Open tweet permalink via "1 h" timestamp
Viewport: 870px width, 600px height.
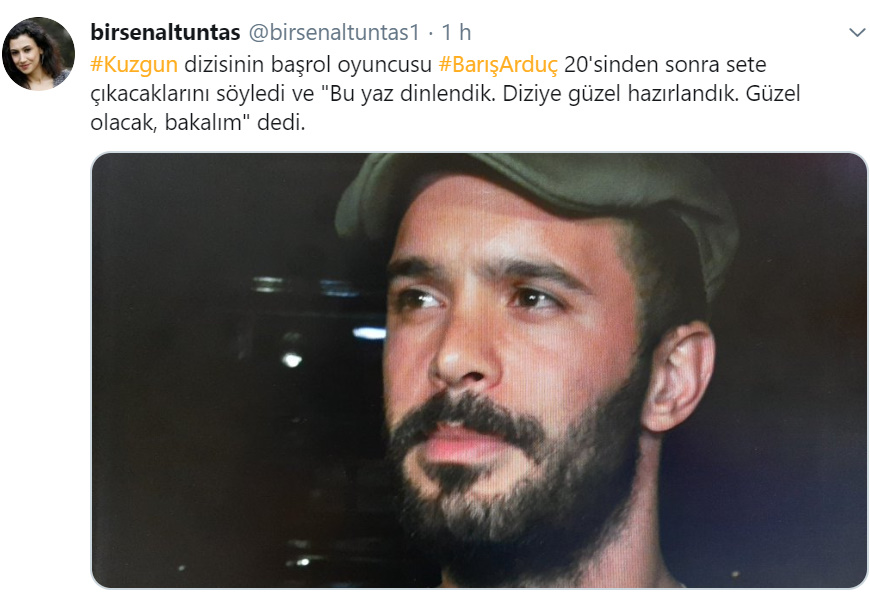(456, 32)
